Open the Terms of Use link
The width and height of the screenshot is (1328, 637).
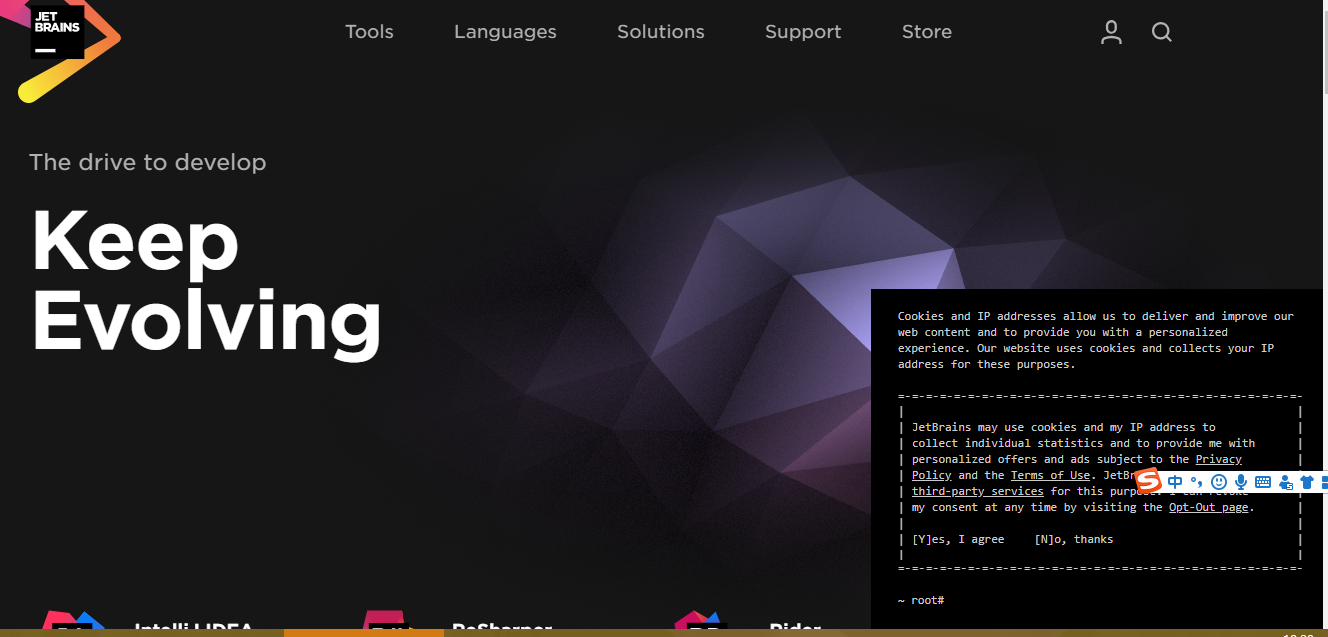(x=1050, y=475)
